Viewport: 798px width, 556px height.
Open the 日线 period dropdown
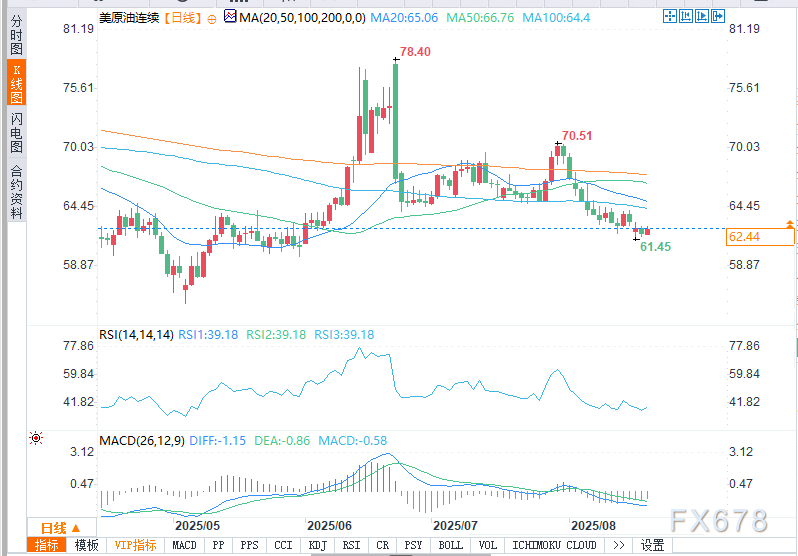pos(60,527)
